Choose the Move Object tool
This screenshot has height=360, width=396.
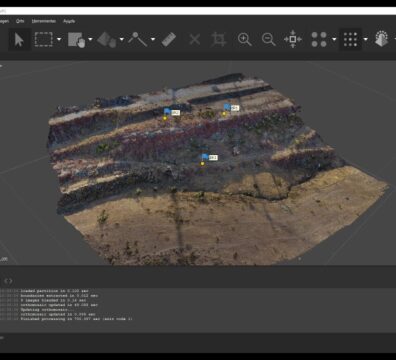(x=107, y=40)
